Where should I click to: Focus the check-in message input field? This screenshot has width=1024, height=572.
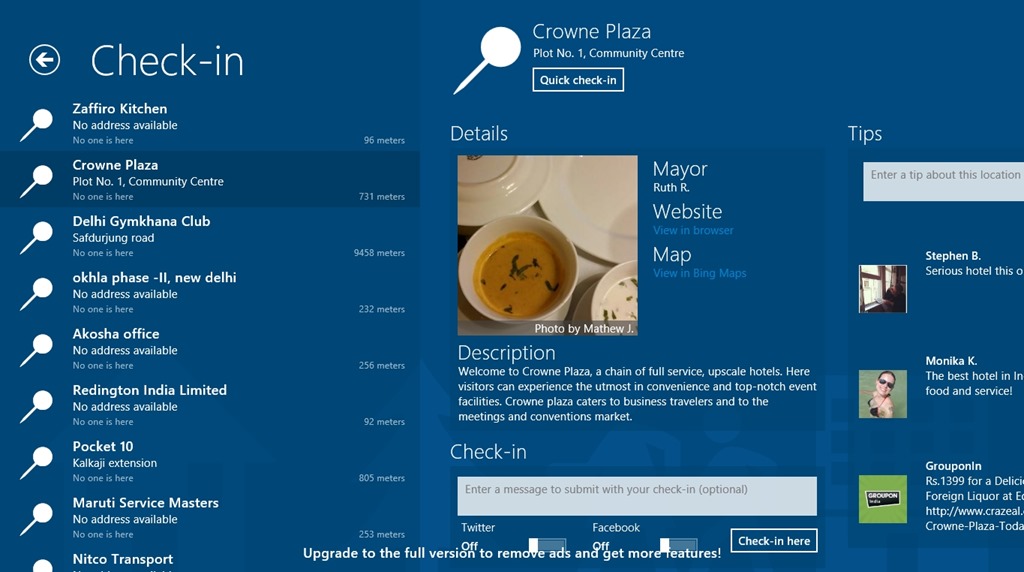pyautogui.click(x=637, y=496)
